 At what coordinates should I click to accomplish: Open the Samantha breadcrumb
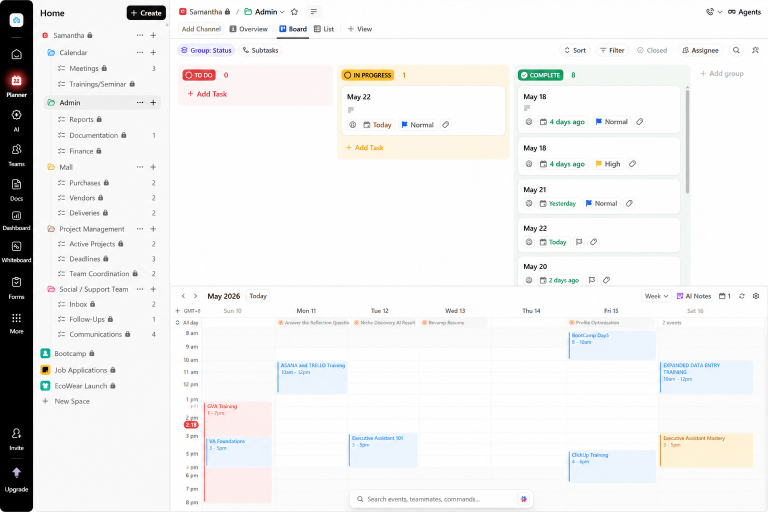click(x=205, y=12)
